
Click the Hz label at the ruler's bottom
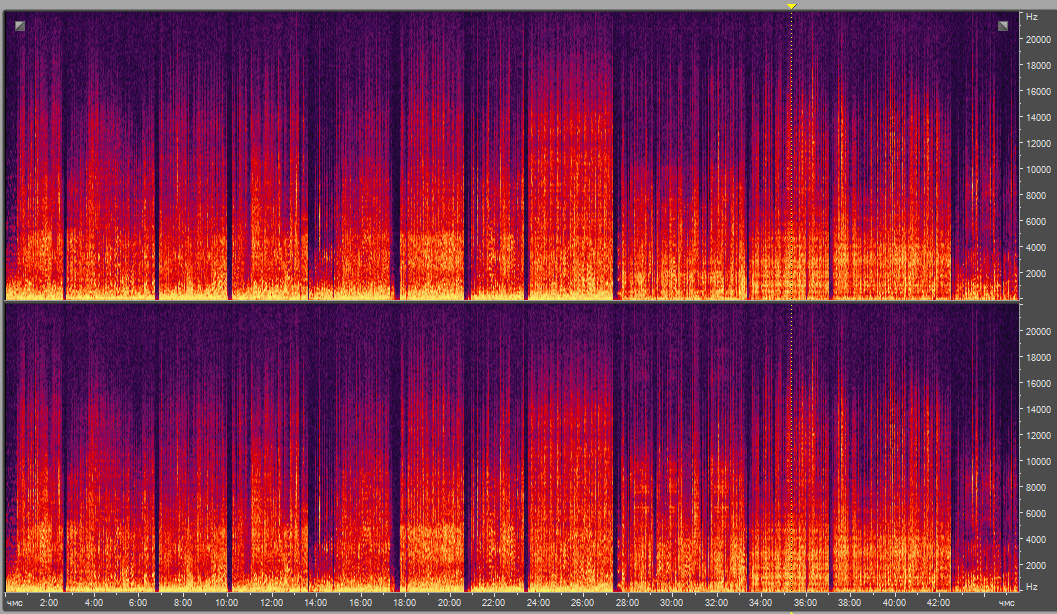coord(1032,586)
